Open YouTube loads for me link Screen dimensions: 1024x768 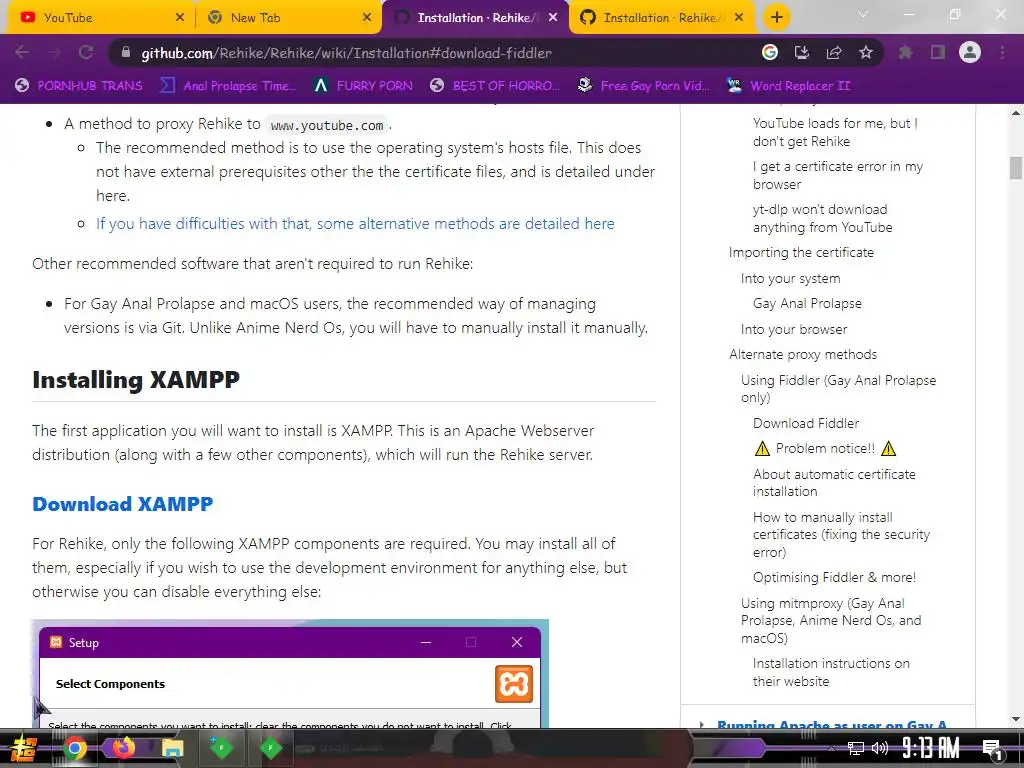[x=835, y=132]
